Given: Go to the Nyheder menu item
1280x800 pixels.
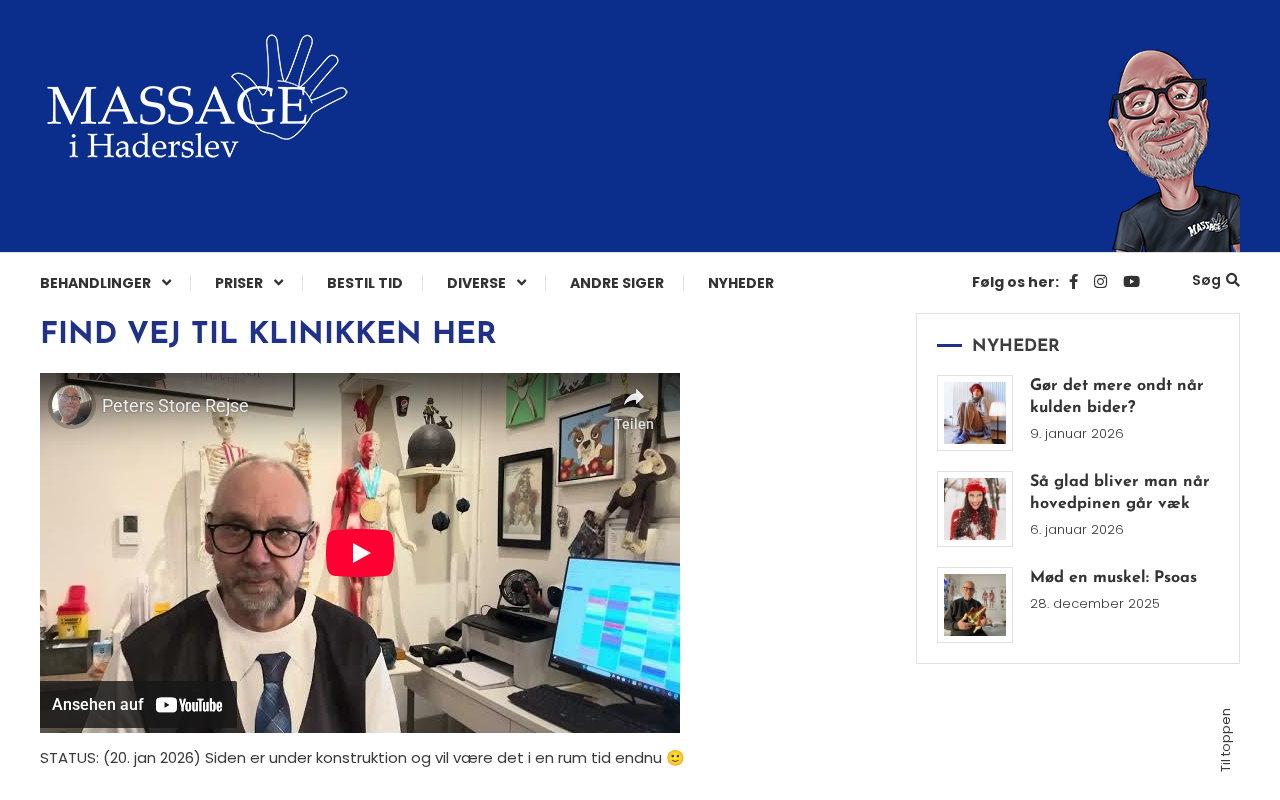Looking at the screenshot, I should [x=741, y=283].
